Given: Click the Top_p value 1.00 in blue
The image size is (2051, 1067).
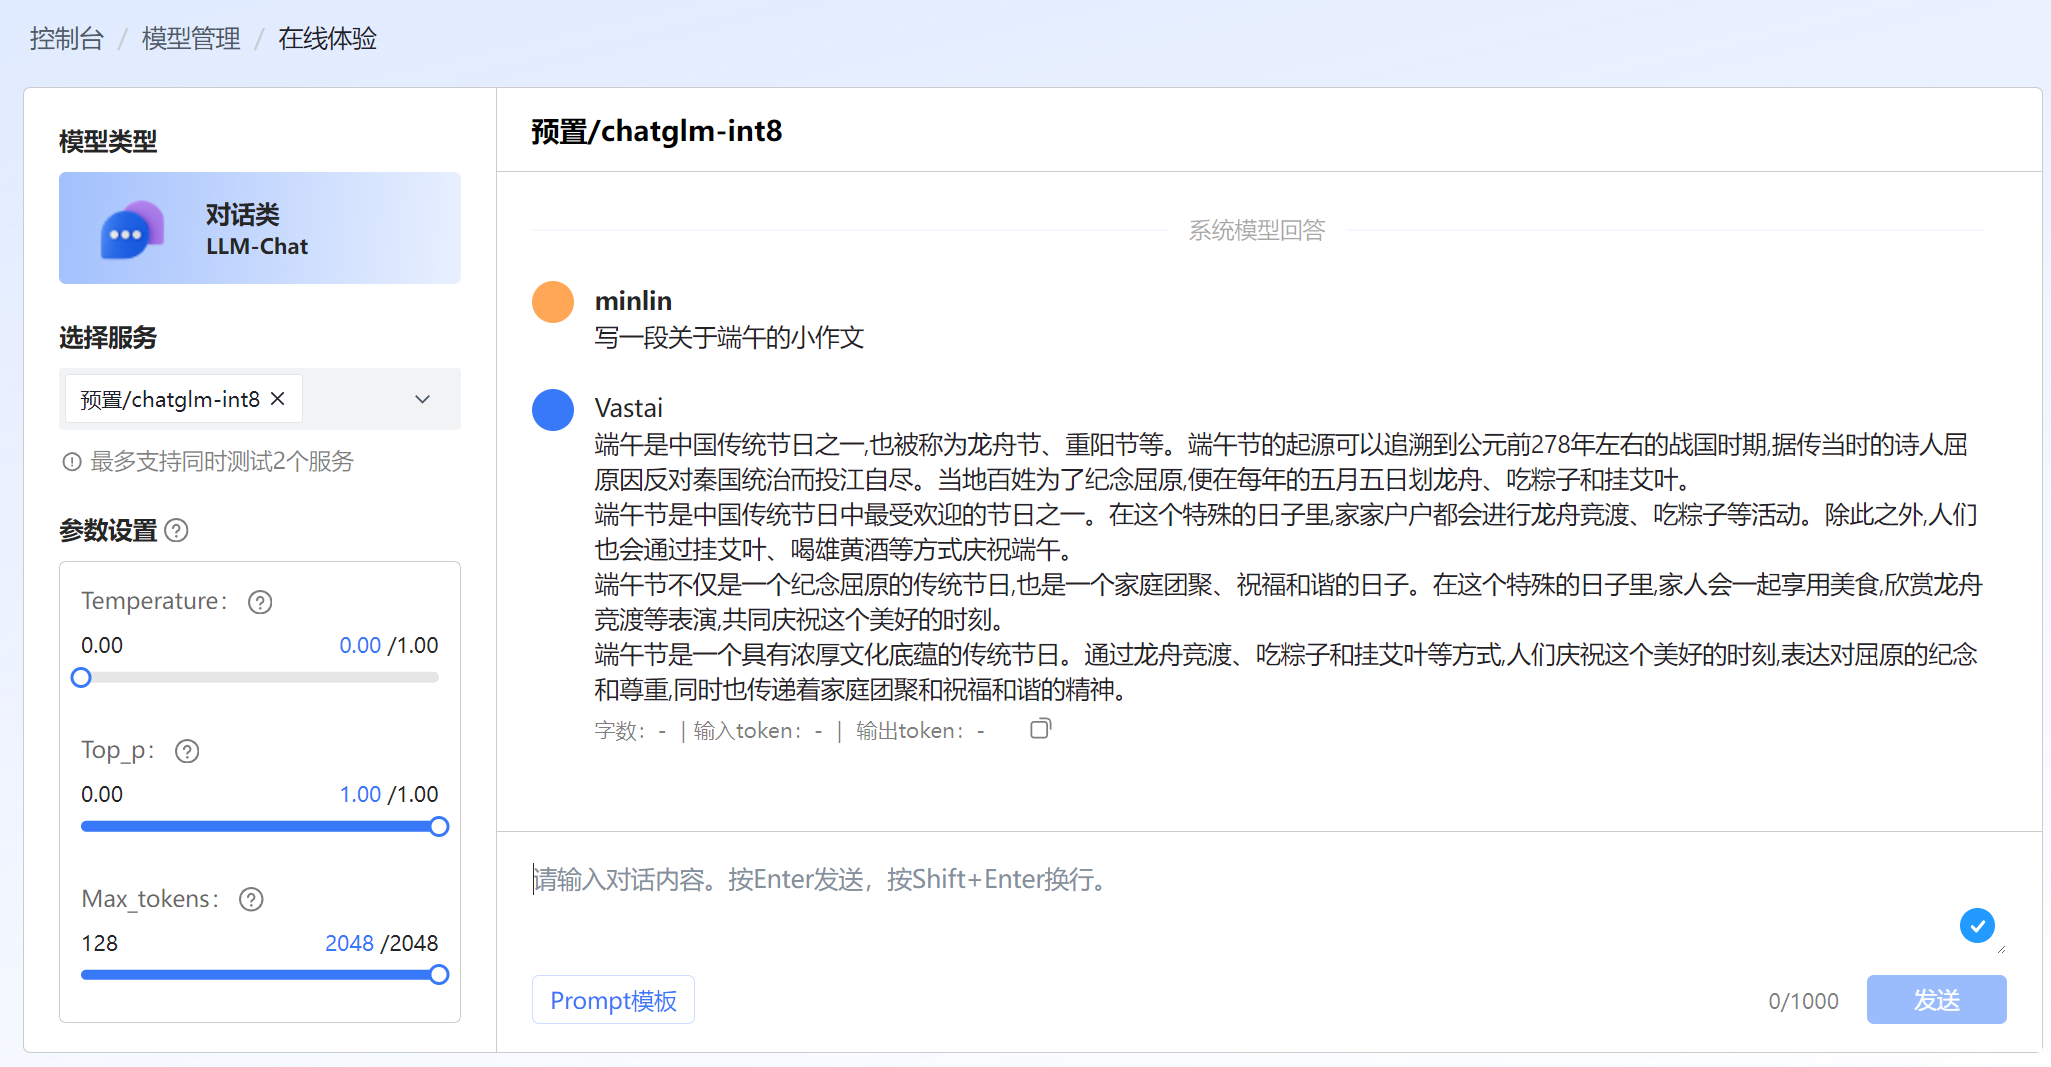Looking at the screenshot, I should [360, 794].
